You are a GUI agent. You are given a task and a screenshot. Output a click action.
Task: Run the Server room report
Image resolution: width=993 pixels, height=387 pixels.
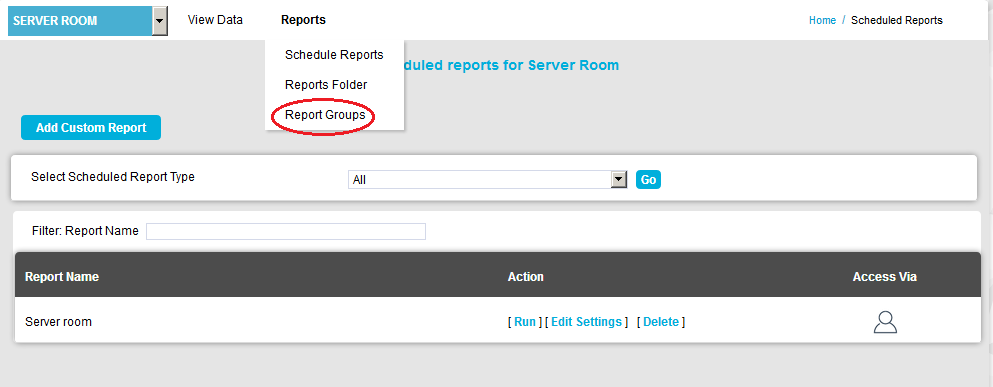[525, 322]
